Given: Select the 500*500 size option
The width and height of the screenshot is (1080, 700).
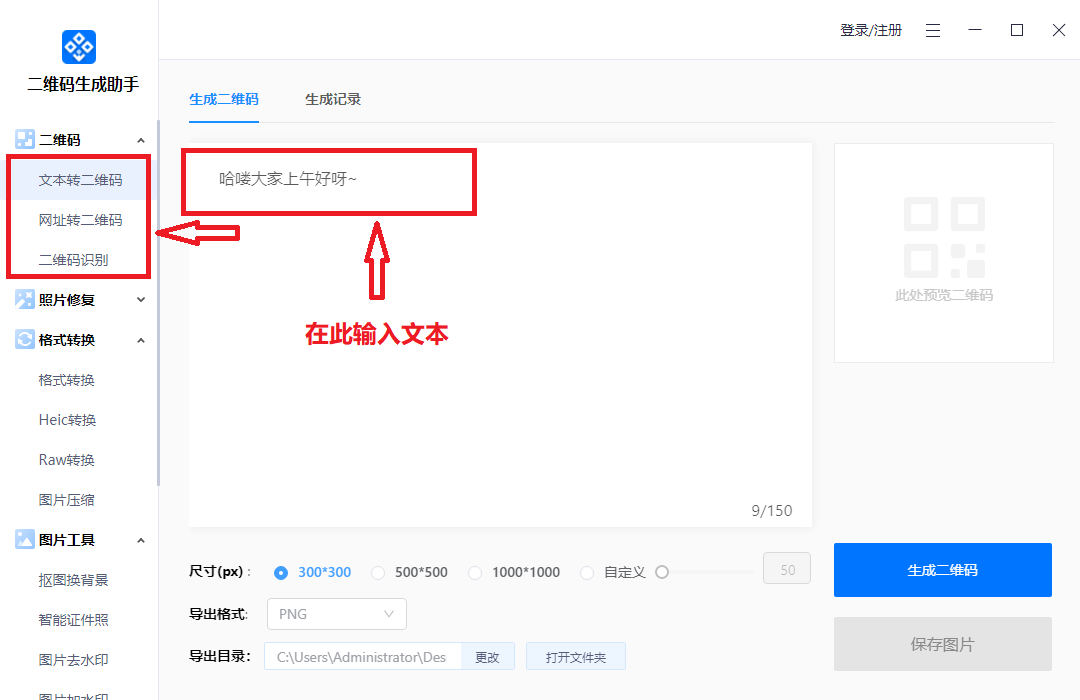Looking at the screenshot, I should point(378,573).
